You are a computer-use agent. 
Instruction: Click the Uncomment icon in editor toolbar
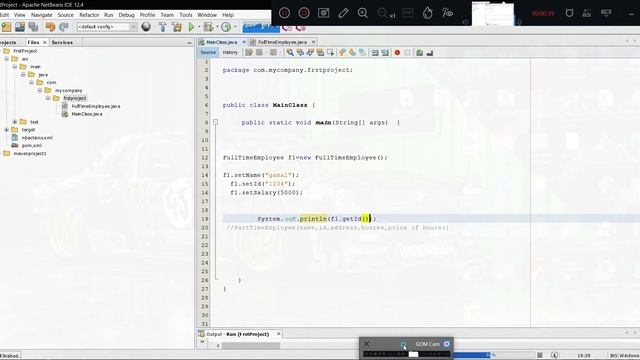[429, 52]
